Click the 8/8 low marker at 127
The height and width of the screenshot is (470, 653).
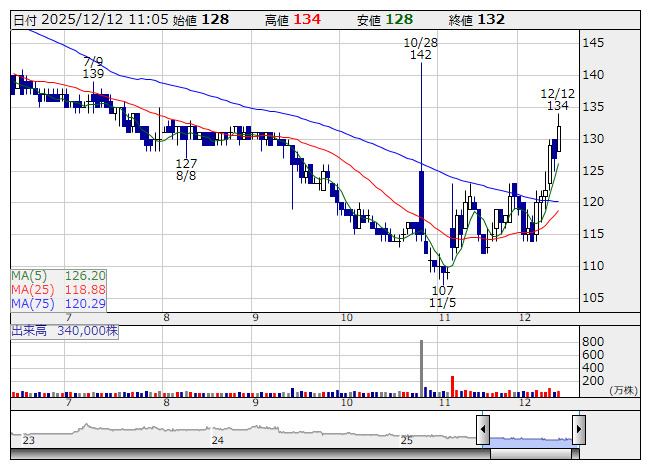[186, 169]
